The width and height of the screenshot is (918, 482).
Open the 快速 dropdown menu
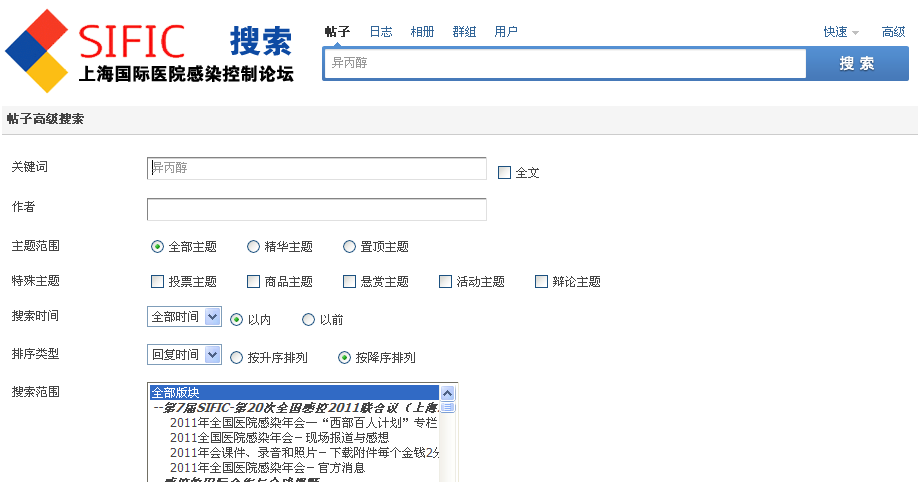(x=840, y=32)
